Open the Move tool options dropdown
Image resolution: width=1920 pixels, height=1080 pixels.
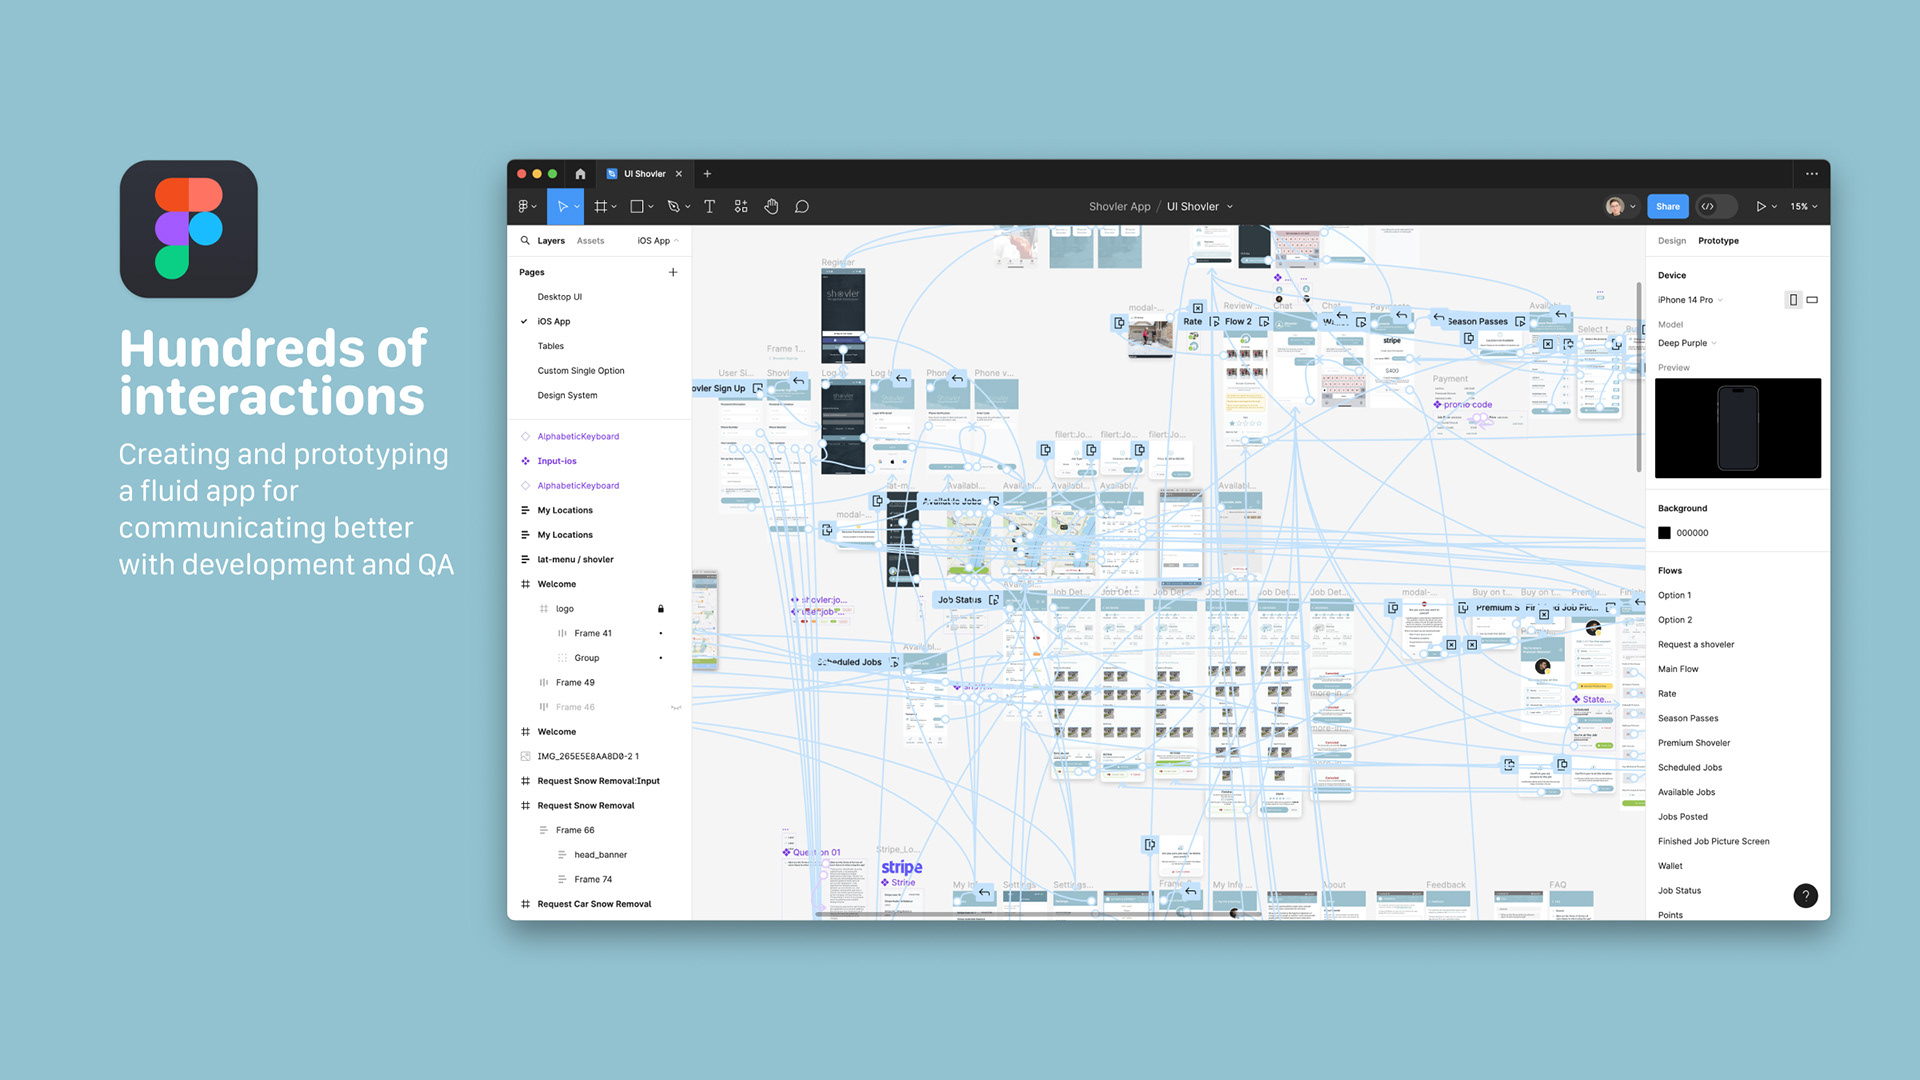577,207
